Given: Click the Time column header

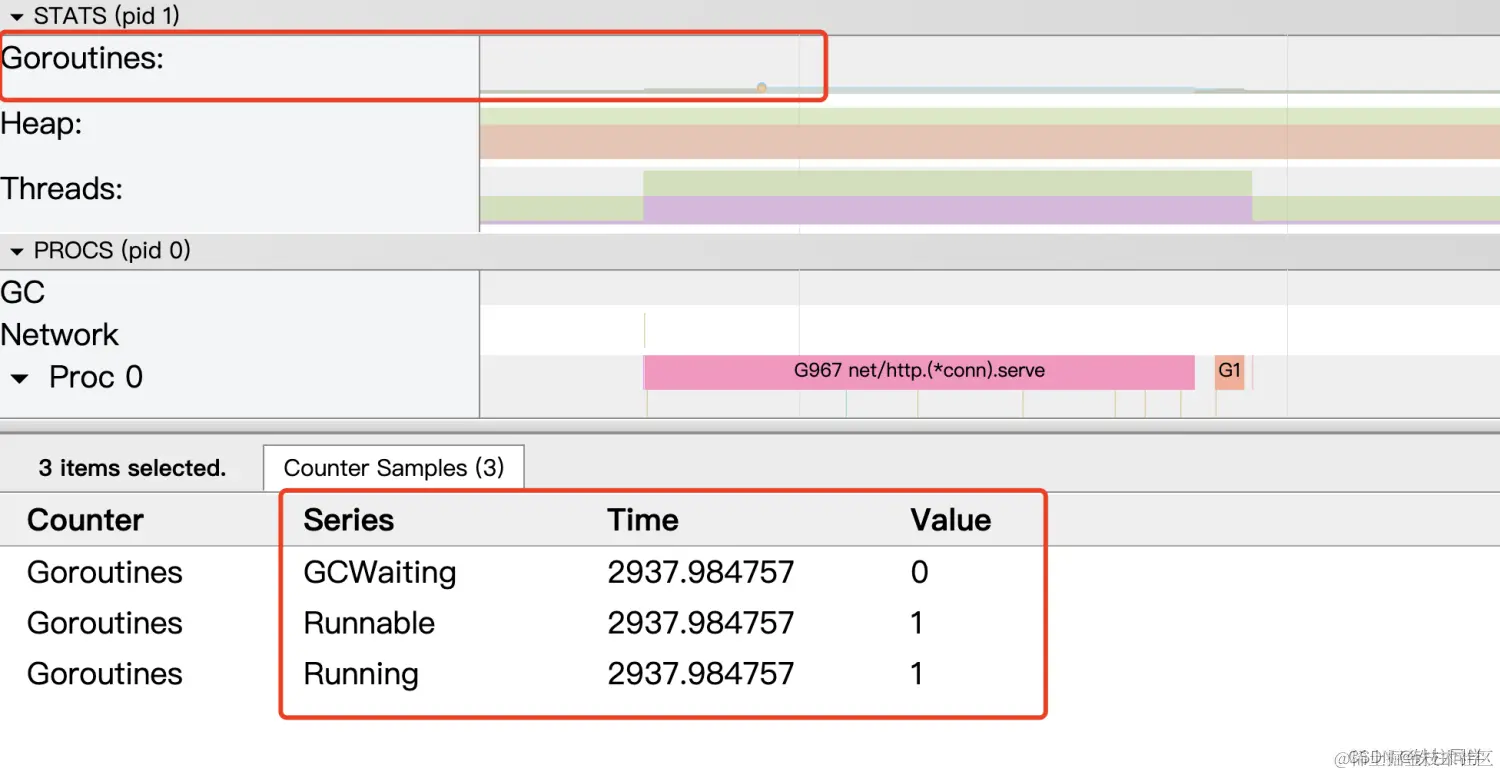Looking at the screenshot, I should click(x=643, y=520).
